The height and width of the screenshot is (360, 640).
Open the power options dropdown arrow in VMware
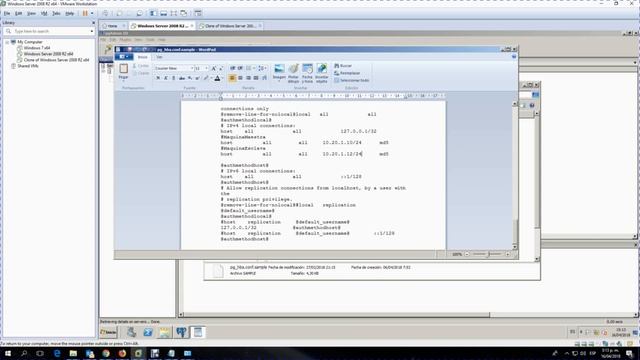point(91,13)
